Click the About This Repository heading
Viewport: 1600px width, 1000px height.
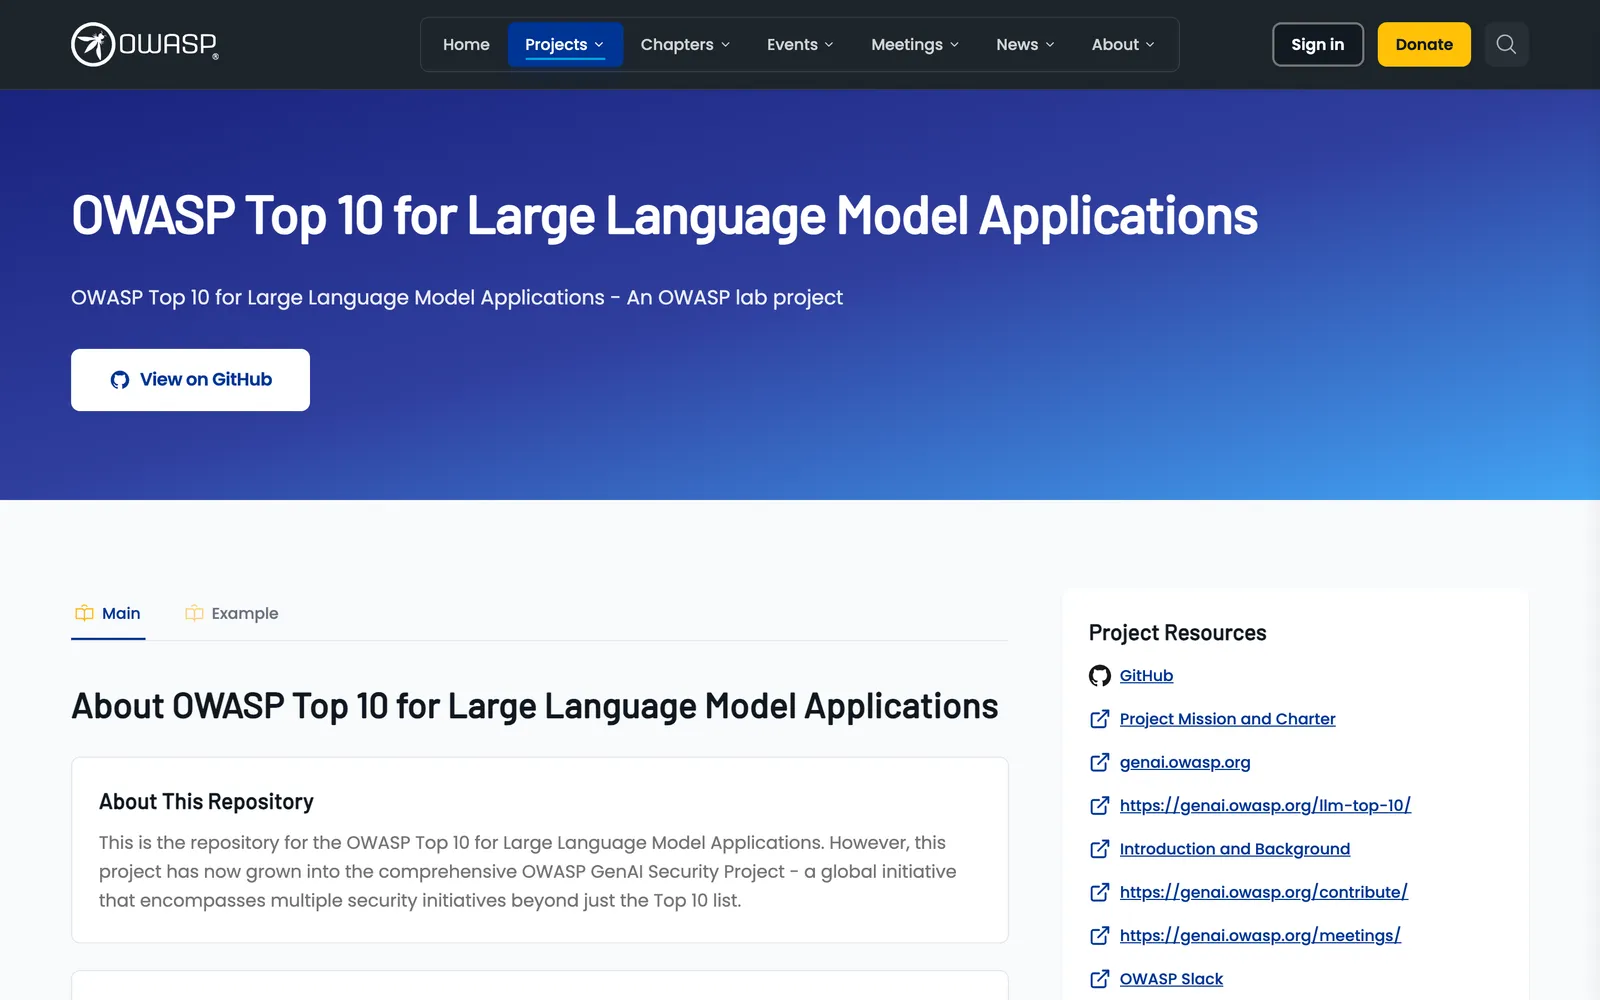point(206,802)
